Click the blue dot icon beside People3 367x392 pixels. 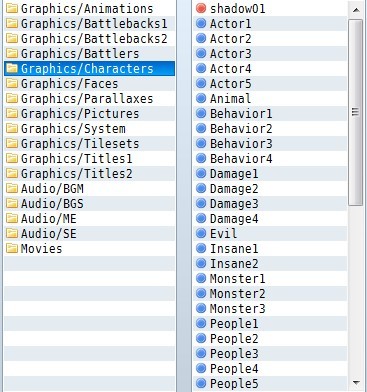tap(201, 353)
